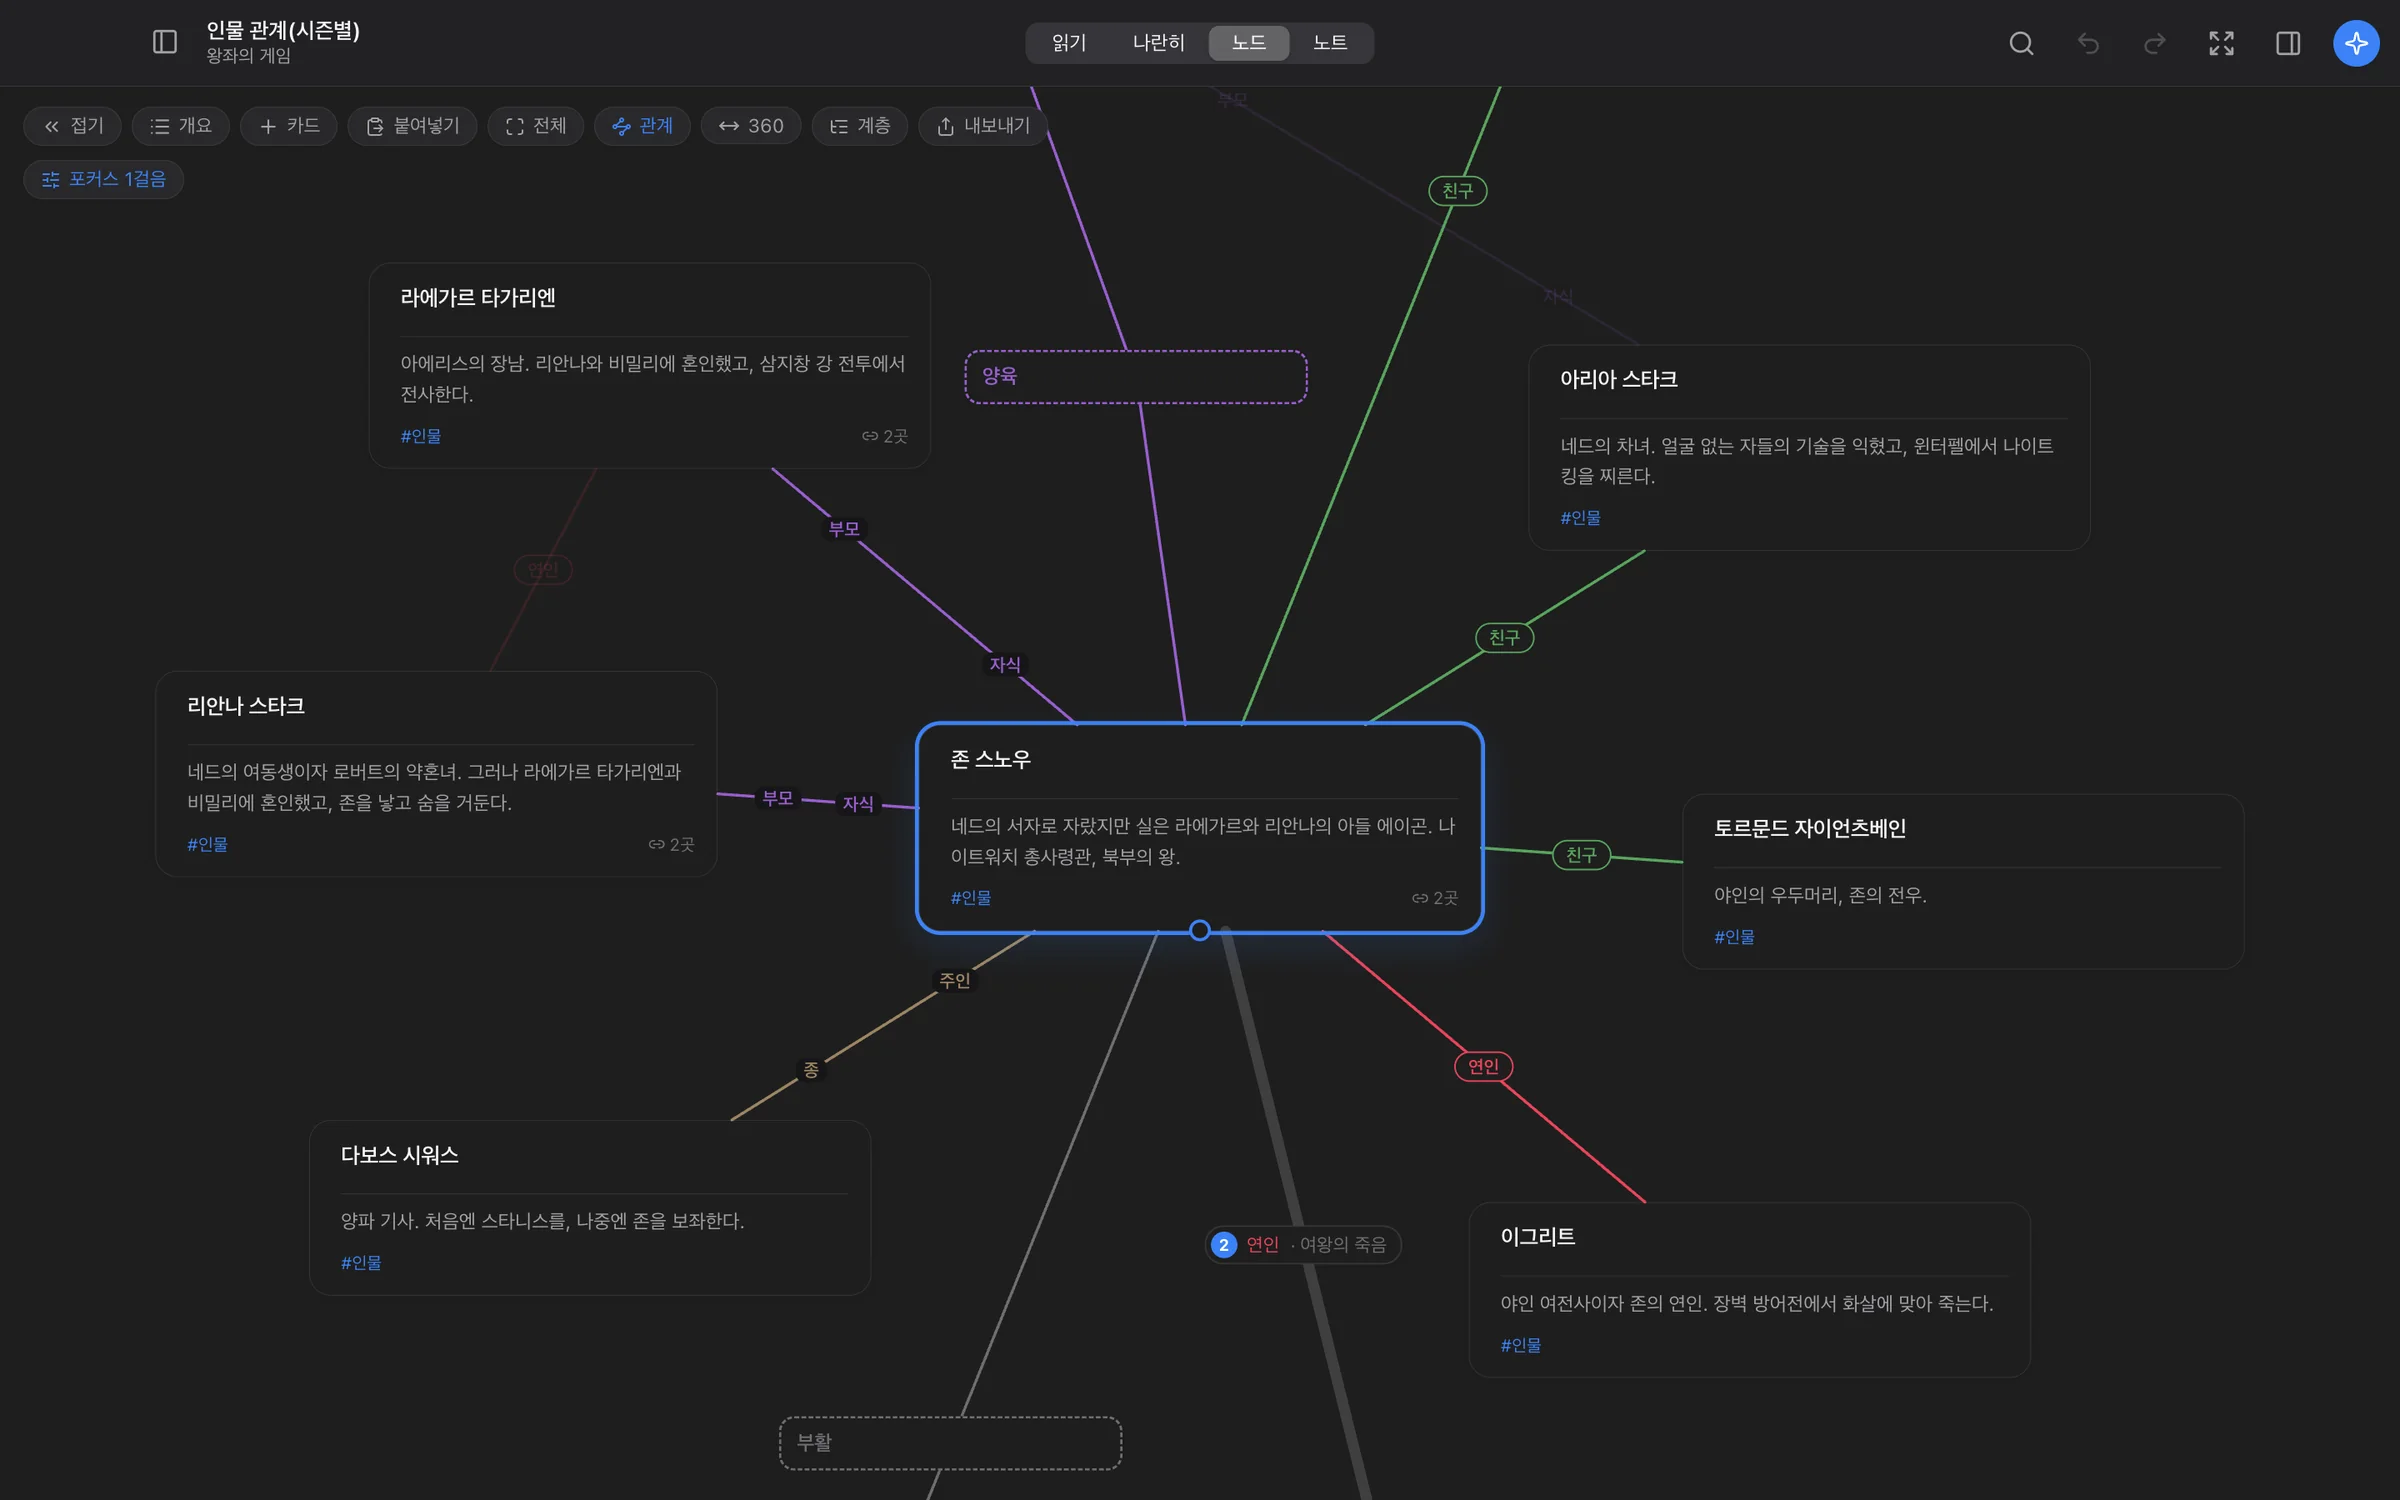Toggle the left sidebar panel icon
The width and height of the screenshot is (2400, 1500).
(165, 42)
